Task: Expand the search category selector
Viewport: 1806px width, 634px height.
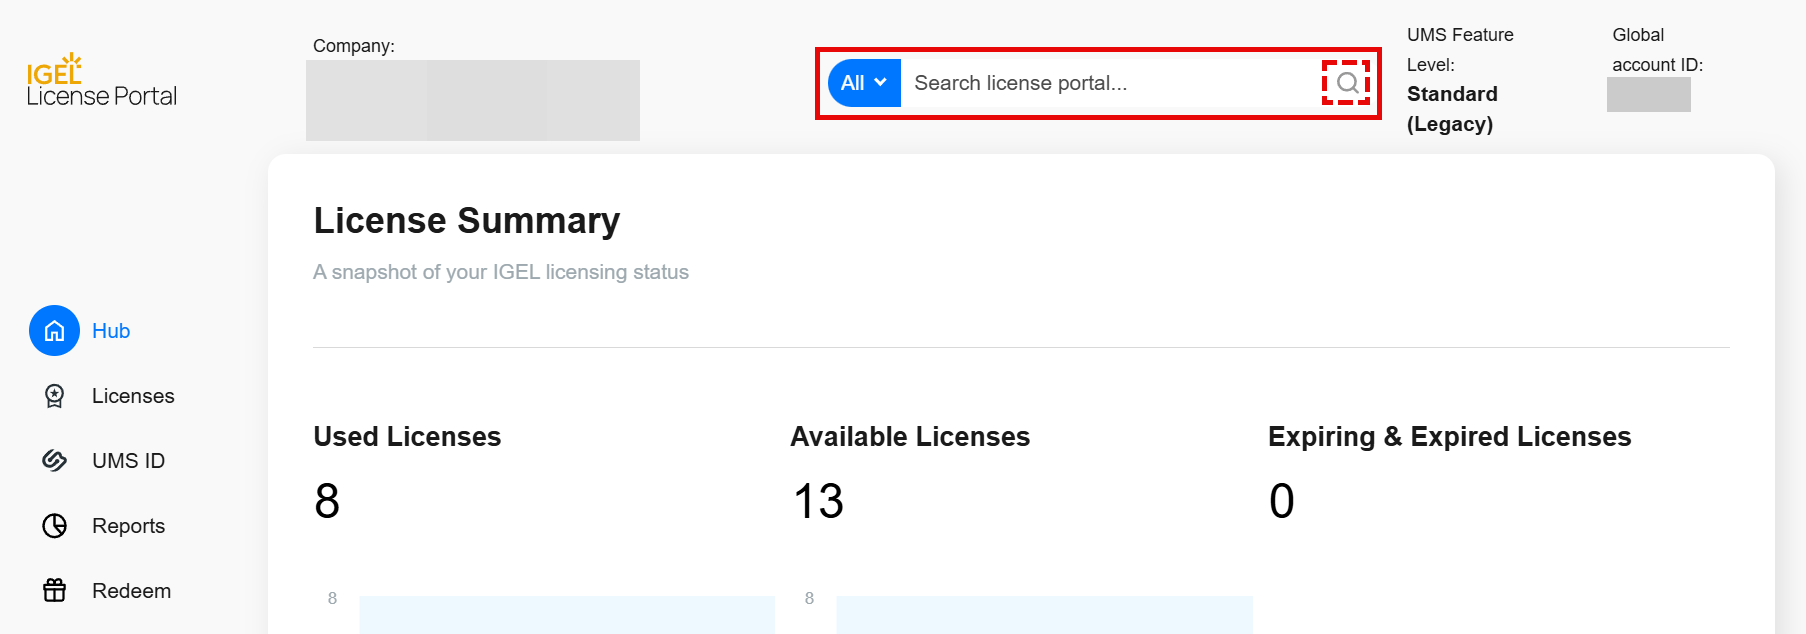Action: (x=862, y=83)
